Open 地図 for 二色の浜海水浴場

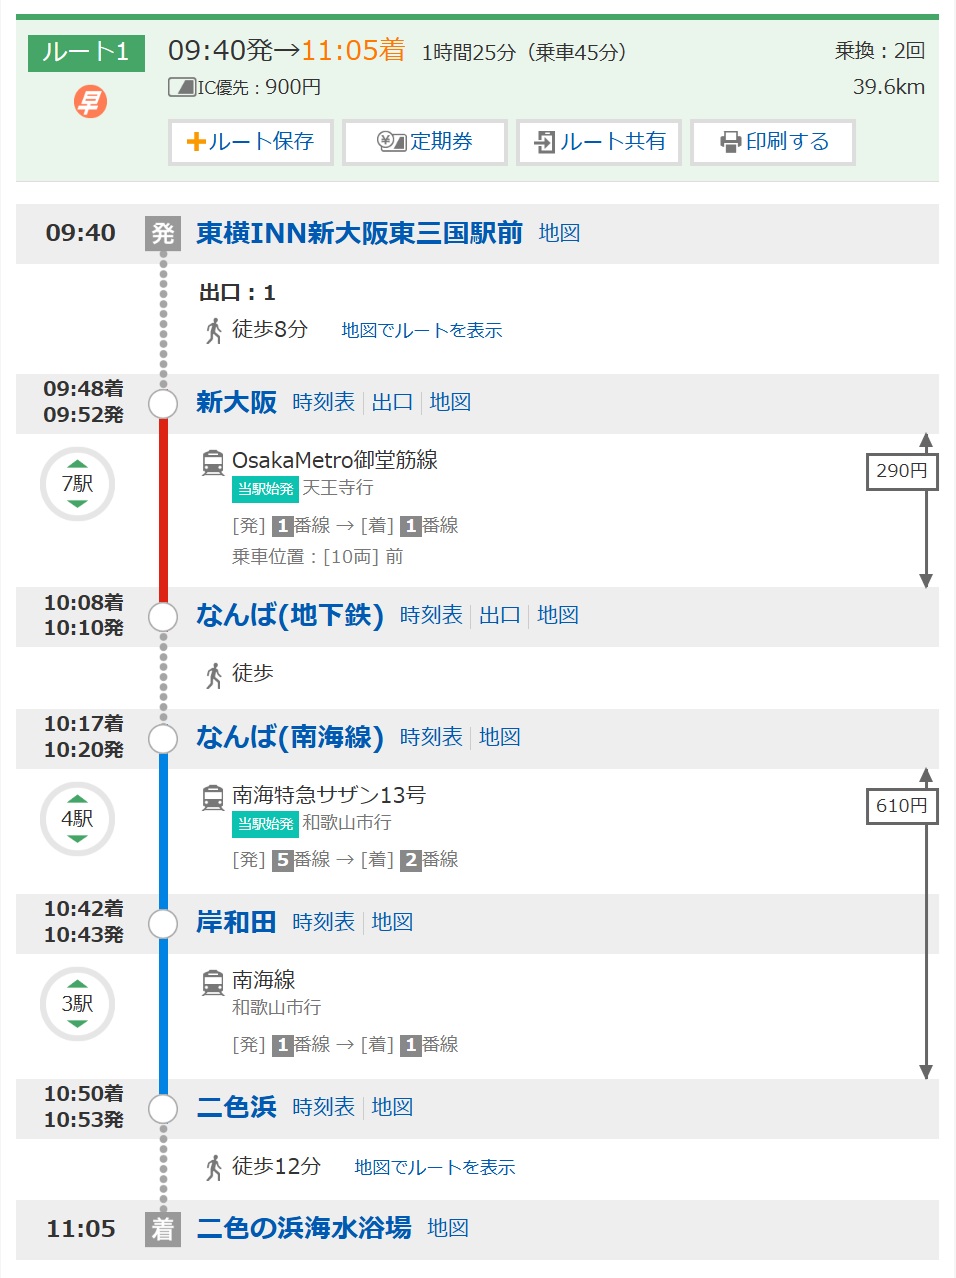pyautogui.click(x=447, y=1228)
